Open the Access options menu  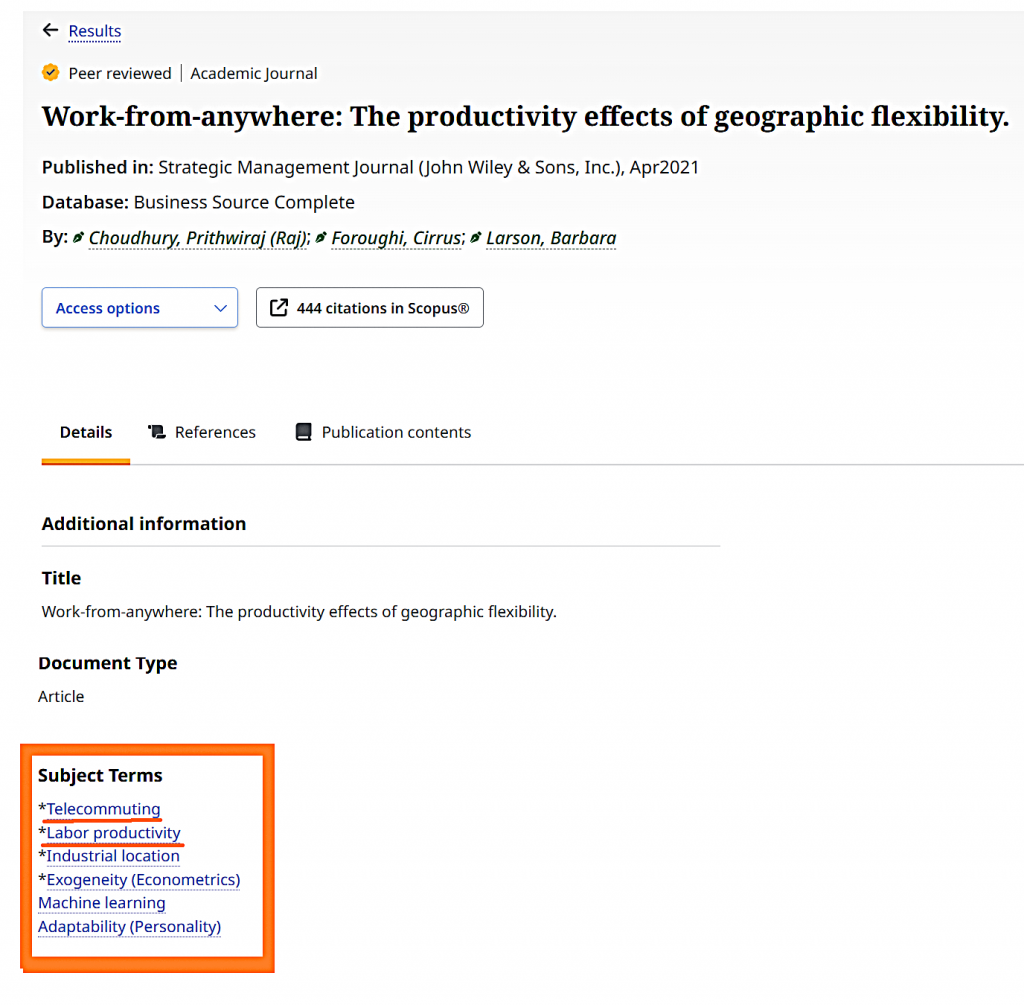(140, 308)
